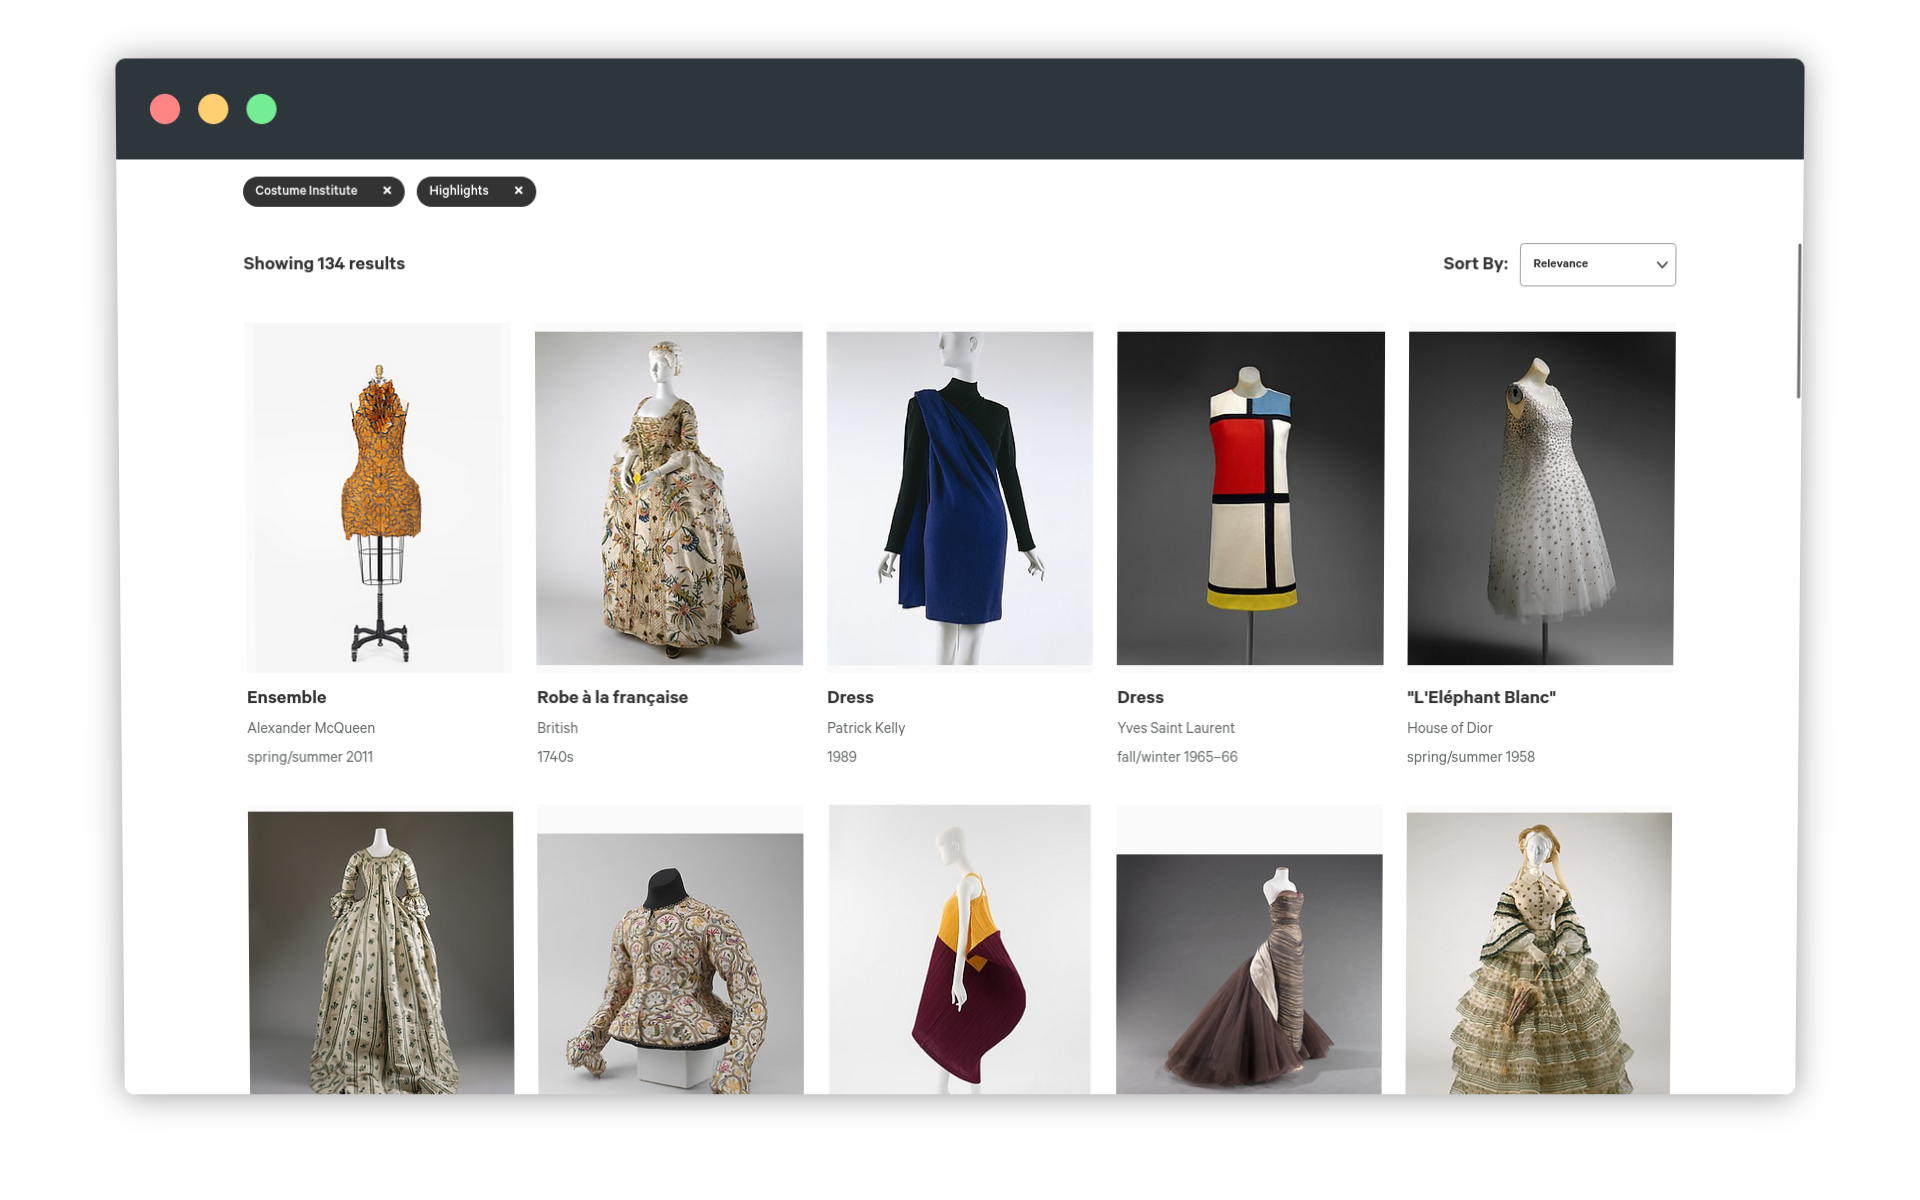Click the red window close button

pos(165,109)
